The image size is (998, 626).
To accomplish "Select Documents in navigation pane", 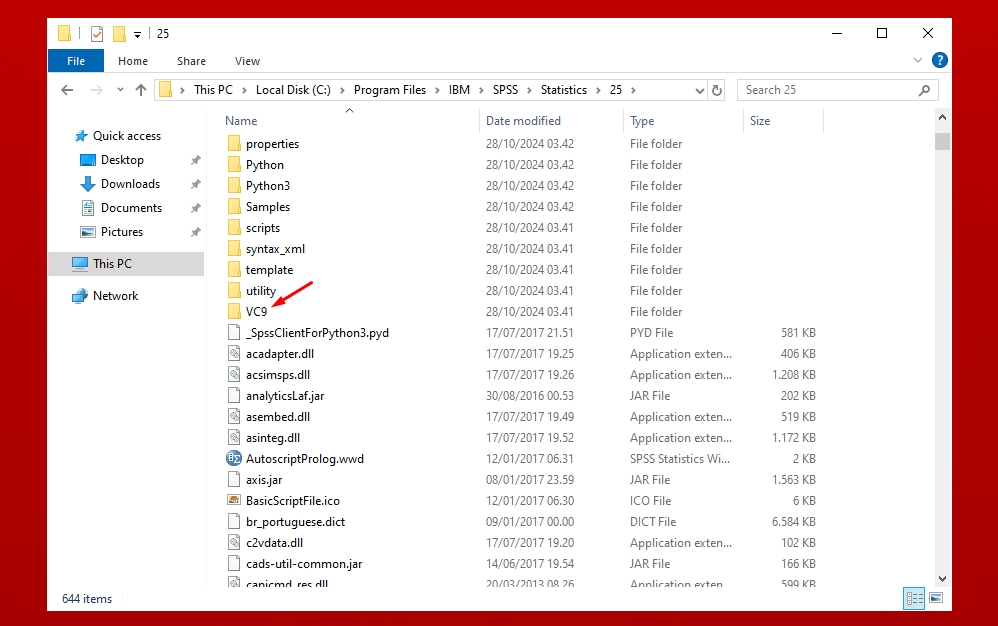I will pyautogui.click(x=131, y=208).
